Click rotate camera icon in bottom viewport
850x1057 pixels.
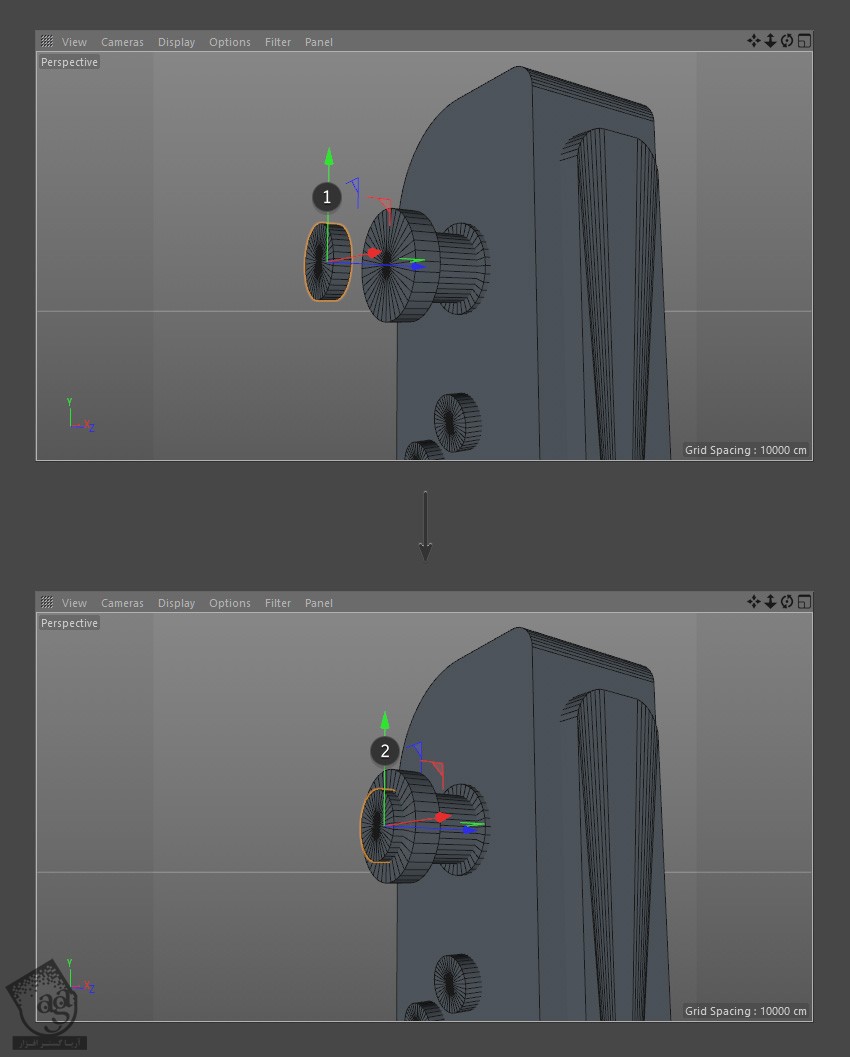click(787, 602)
